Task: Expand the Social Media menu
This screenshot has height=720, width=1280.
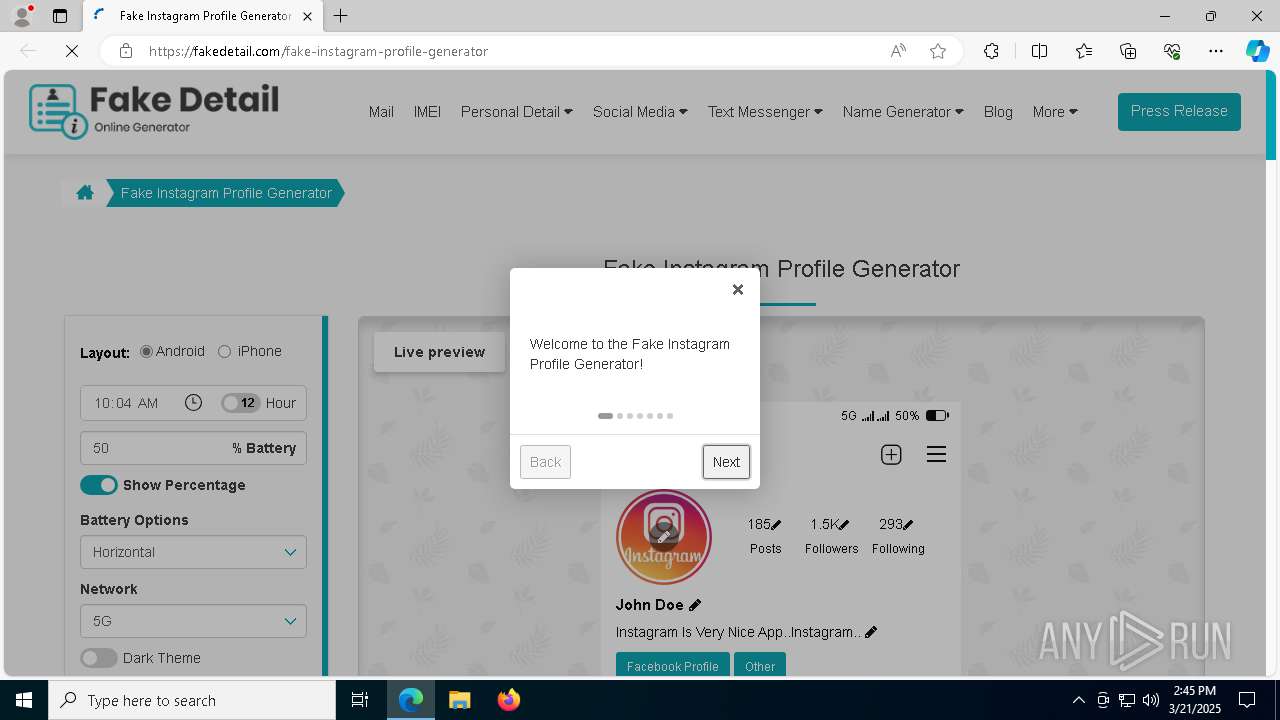Action: click(640, 112)
